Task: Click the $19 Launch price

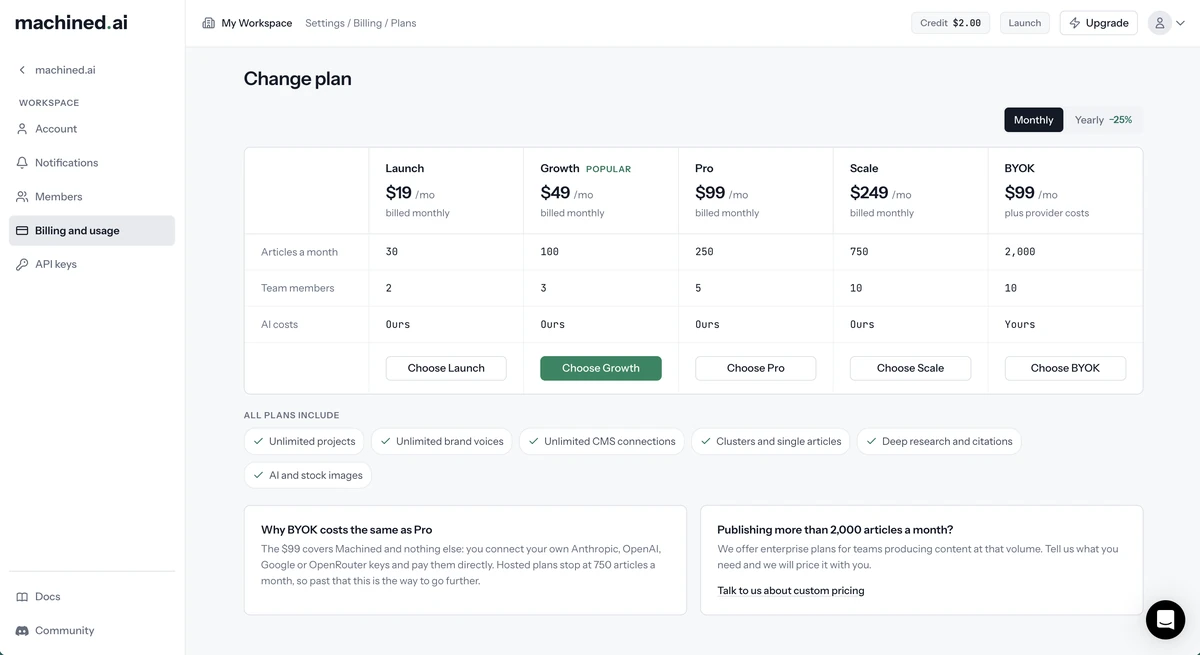Action: (399, 193)
